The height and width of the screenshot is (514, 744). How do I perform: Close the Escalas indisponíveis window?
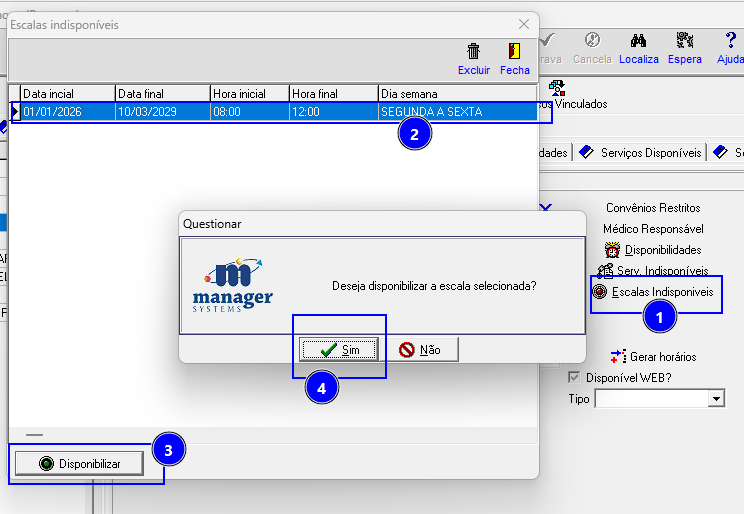523,24
